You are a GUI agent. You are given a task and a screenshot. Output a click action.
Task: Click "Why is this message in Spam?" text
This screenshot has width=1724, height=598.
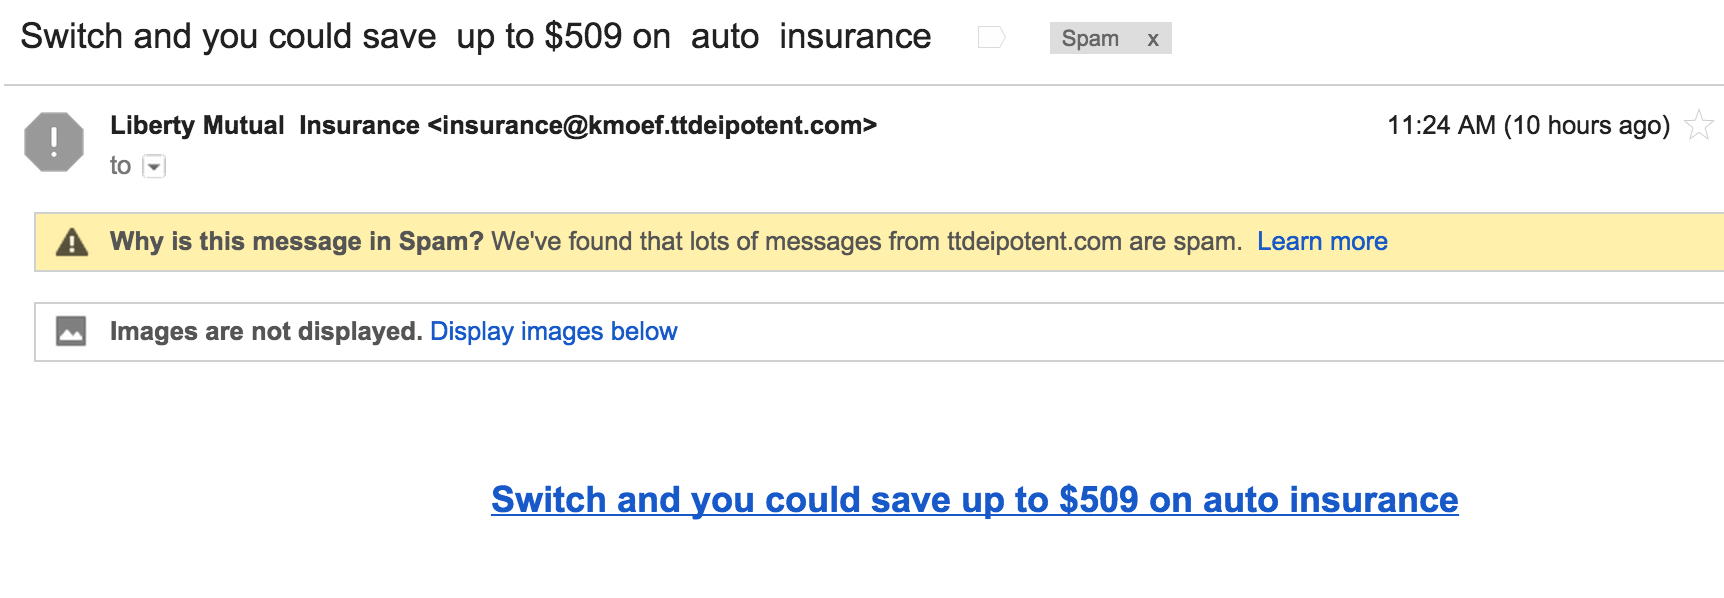(x=297, y=241)
